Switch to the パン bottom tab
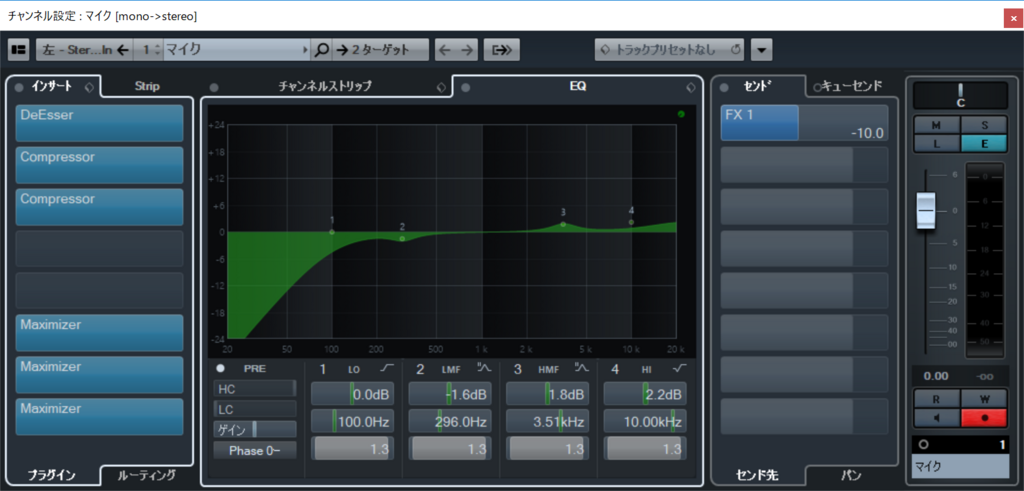The height and width of the screenshot is (491, 1024). 852,475
